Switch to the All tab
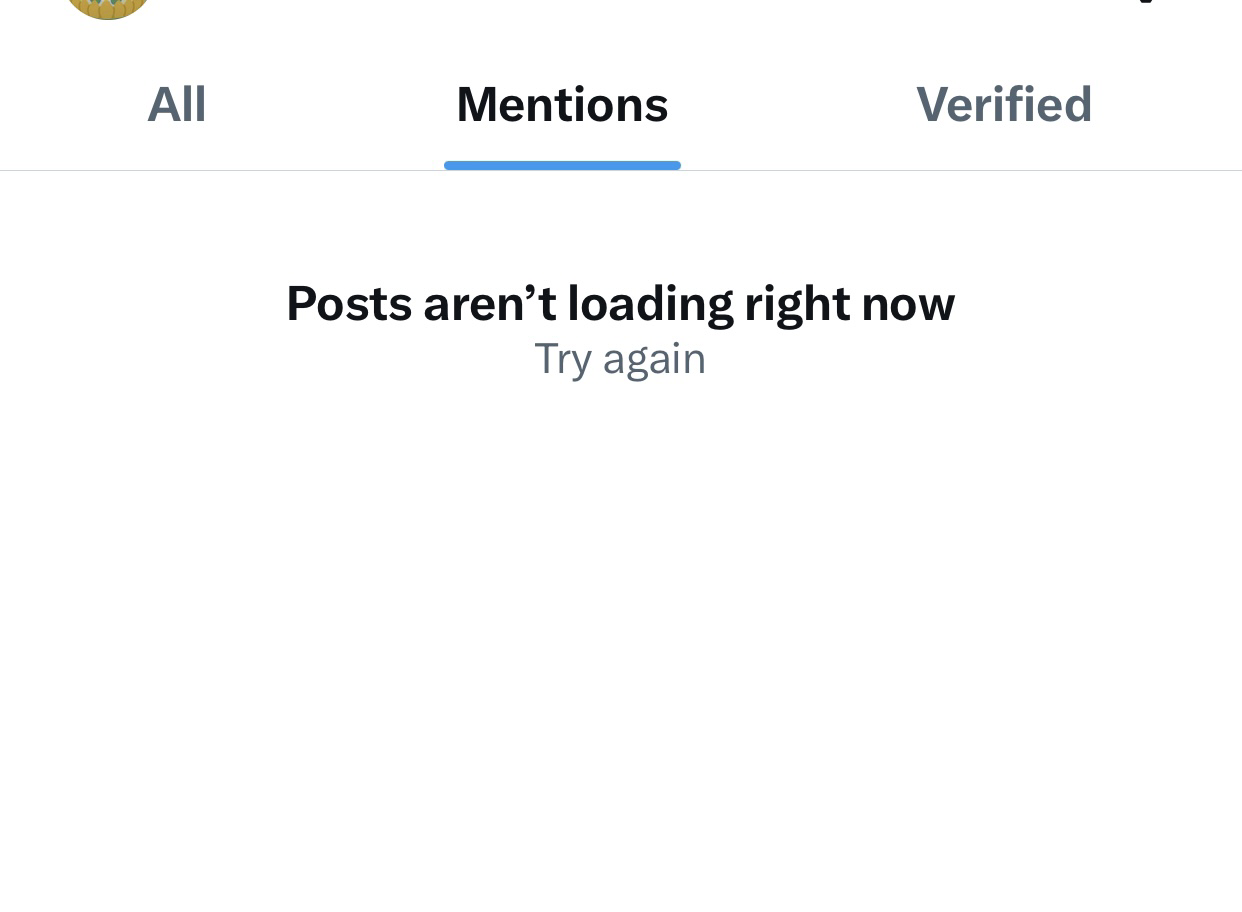Viewport: 1242px width, 912px height. (x=177, y=105)
